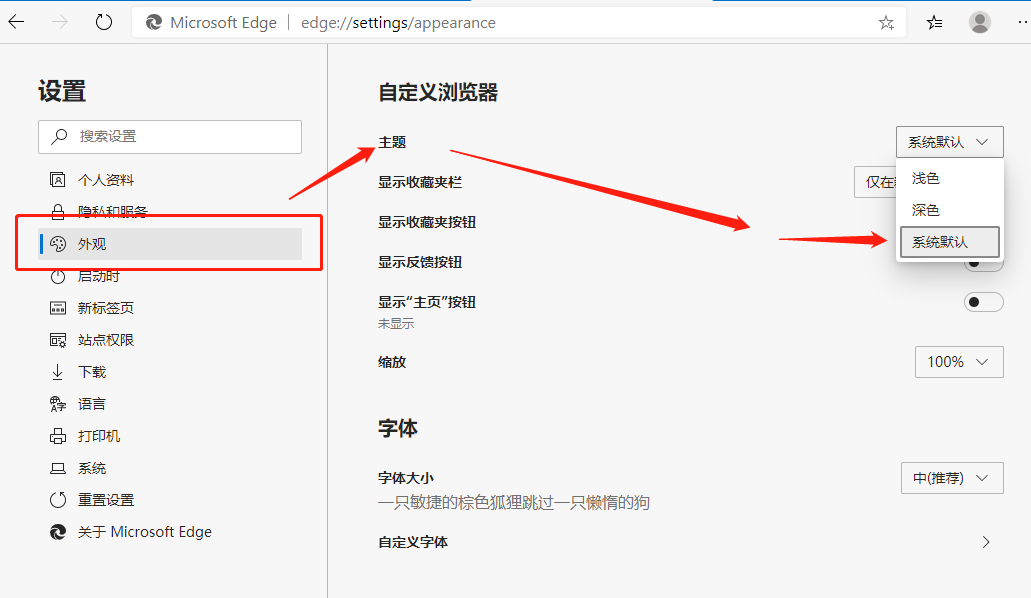Open 站点权限 settings
Screen dimensions: 1031x598
[170, 340]
